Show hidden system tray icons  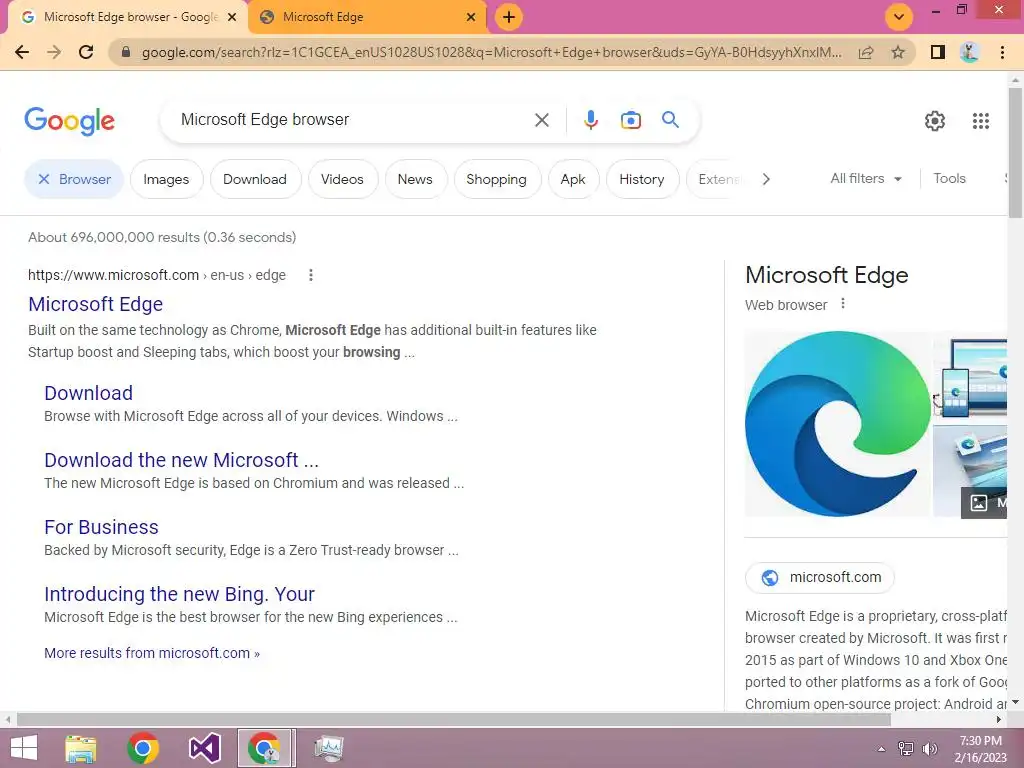coord(881,749)
